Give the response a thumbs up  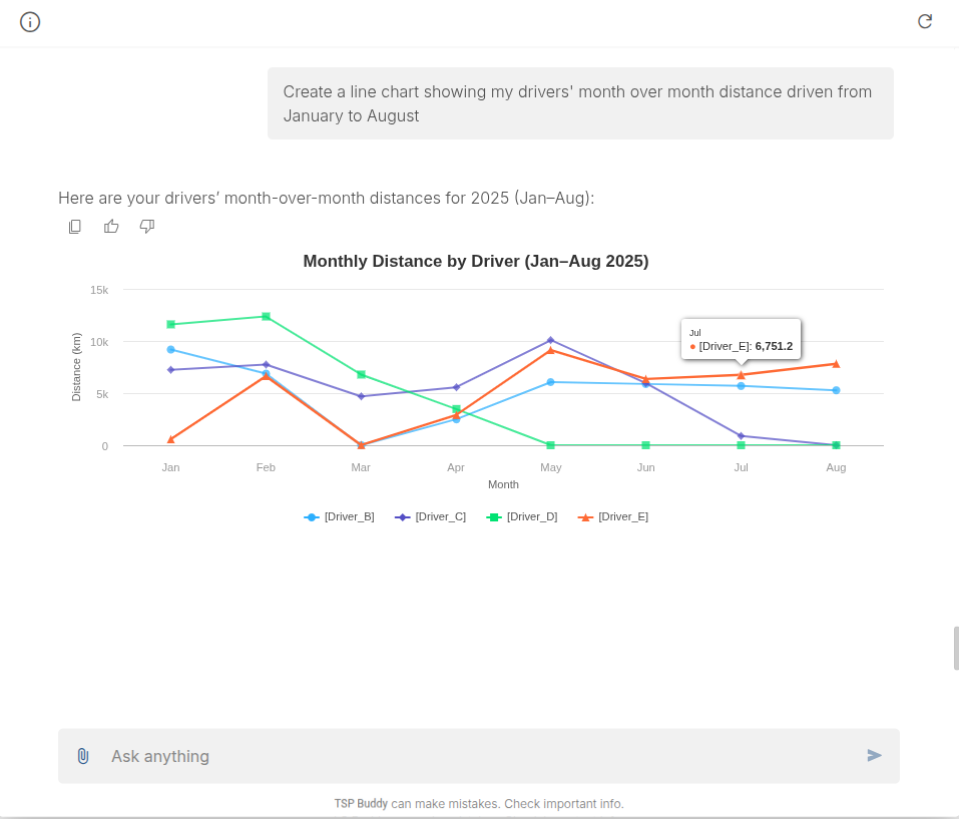click(x=111, y=227)
